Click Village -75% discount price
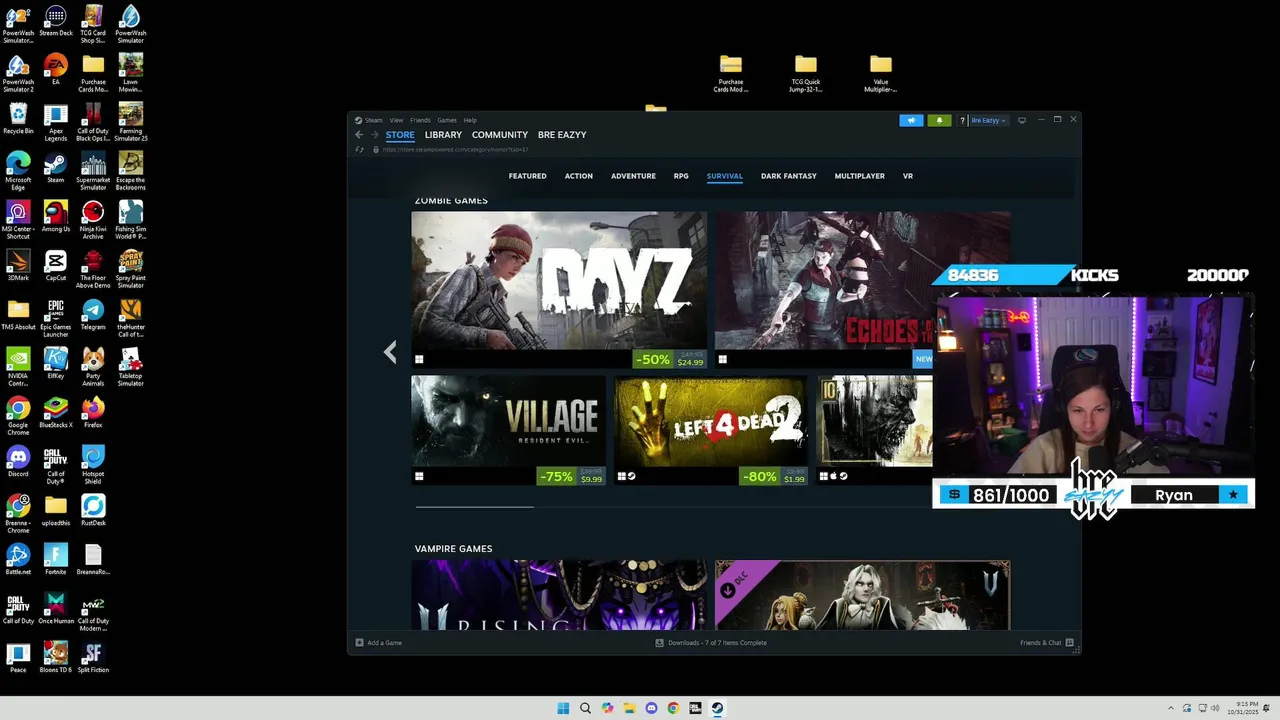 pyautogui.click(x=571, y=477)
